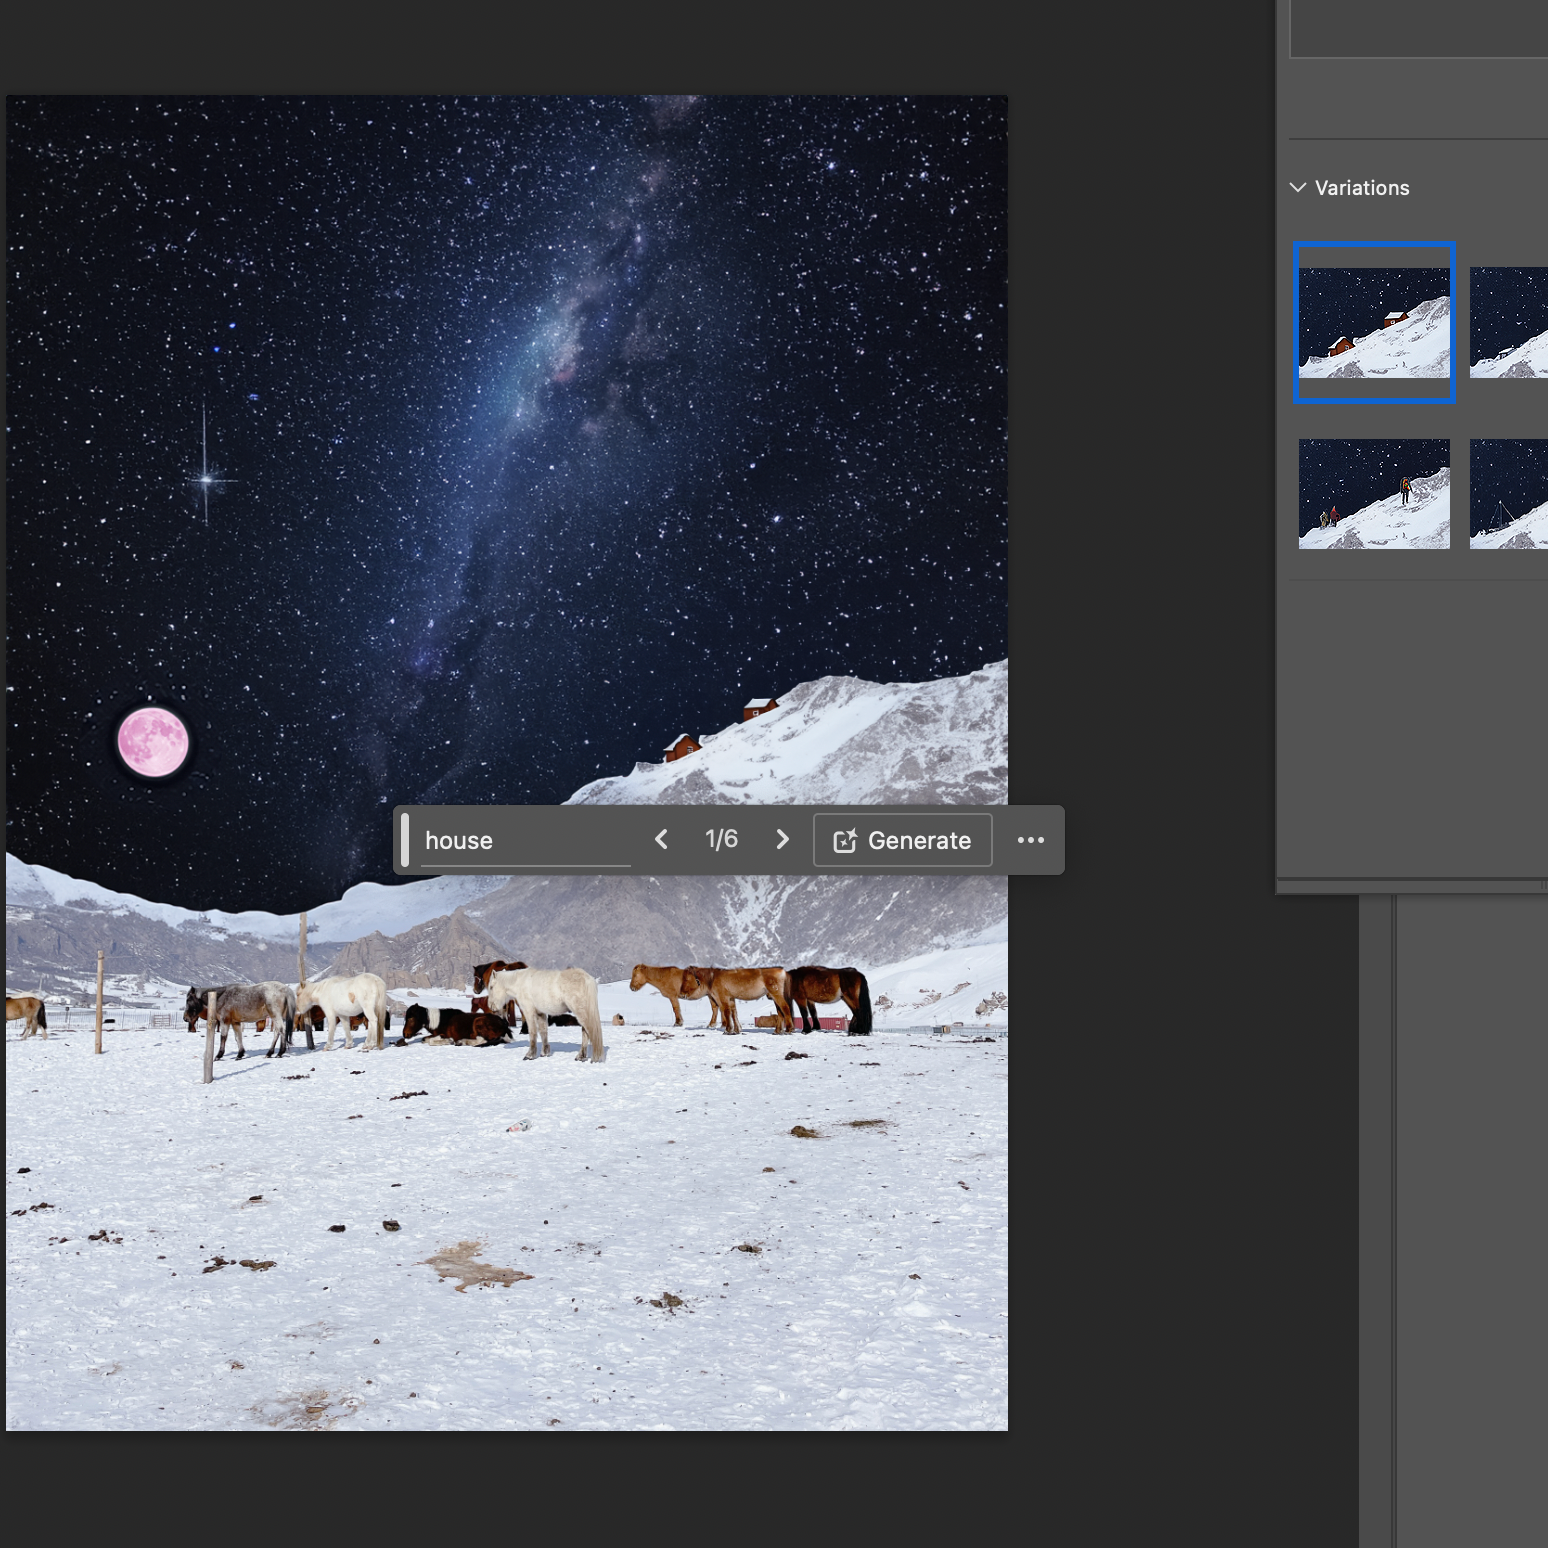Go to the next generated variation
Viewport: 1548px width, 1548px height.
tap(783, 840)
